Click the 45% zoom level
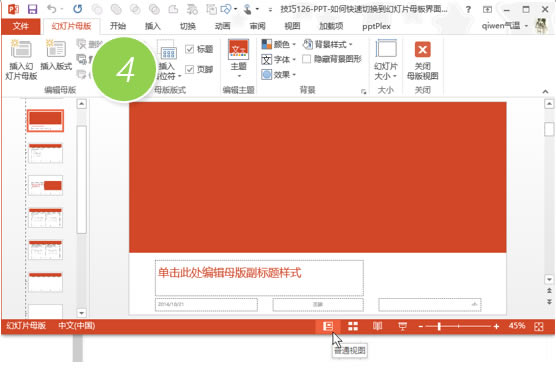Image resolution: width=556 pixels, height=374 pixels. coord(517,326)
